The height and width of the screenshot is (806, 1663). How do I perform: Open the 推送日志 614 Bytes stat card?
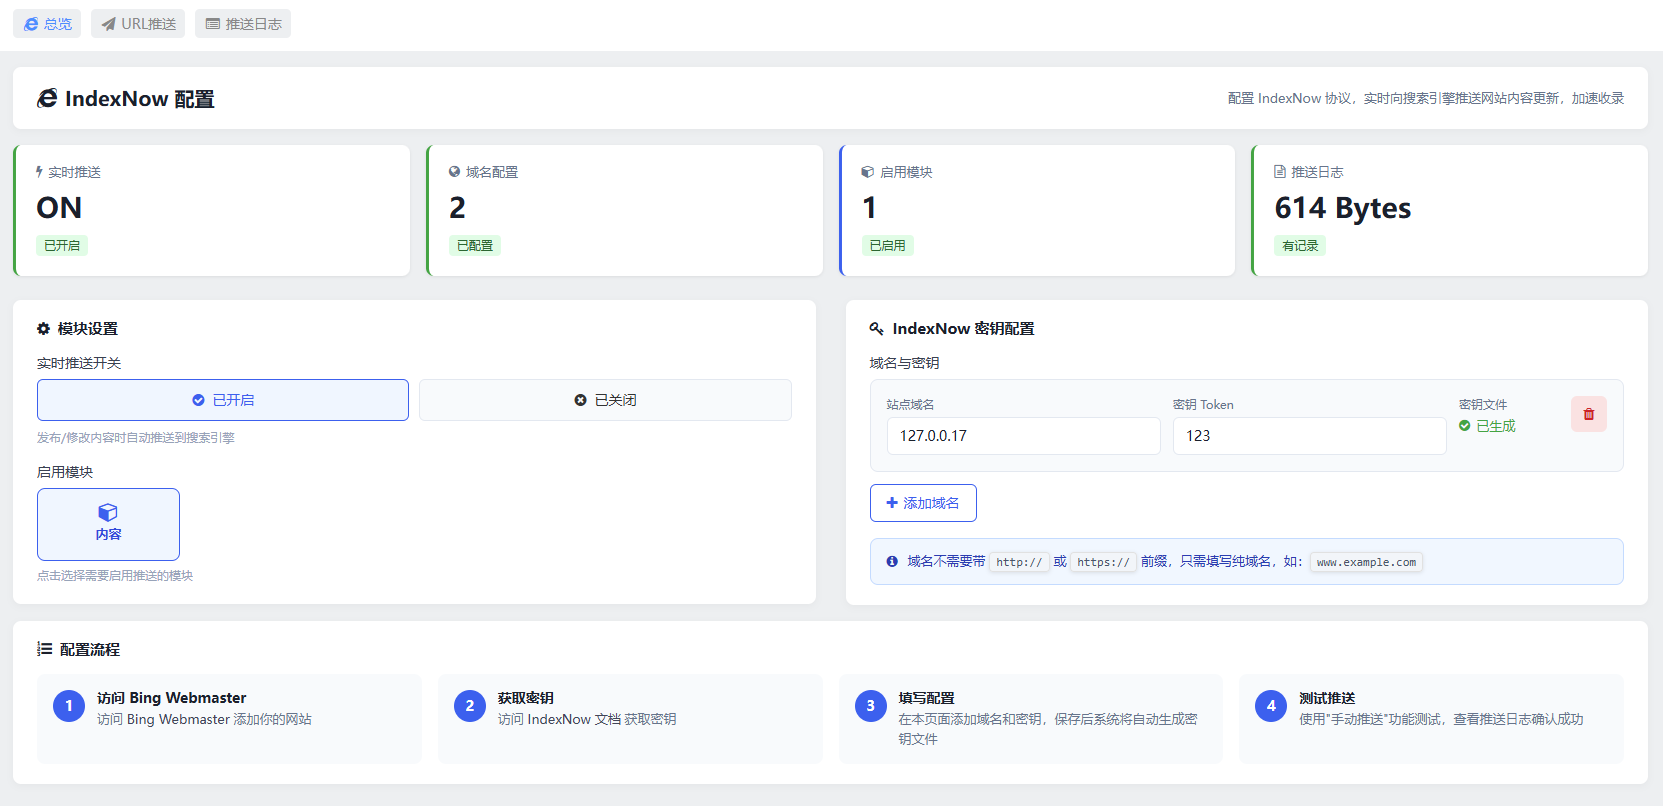(x=1449, y=210)
